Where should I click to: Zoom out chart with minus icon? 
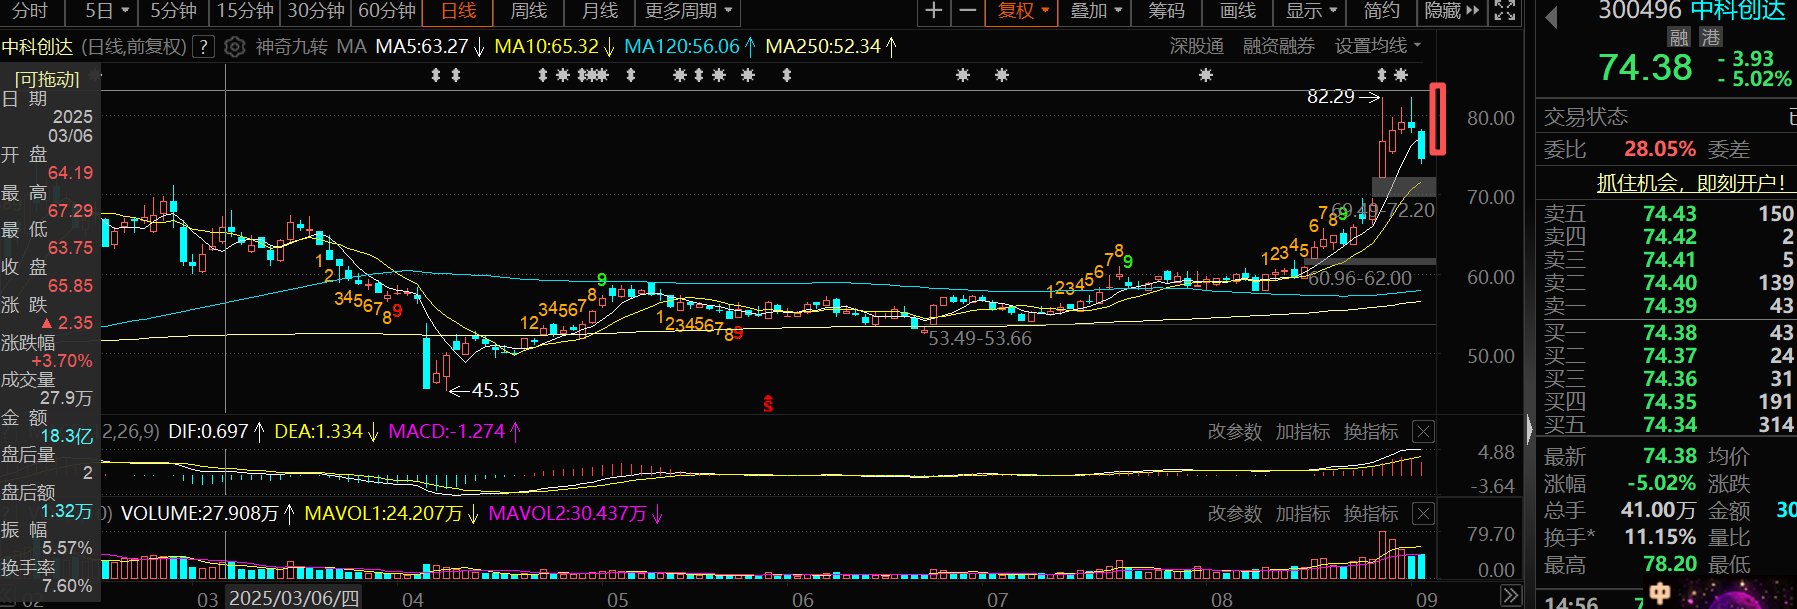[x=967, y=11]
